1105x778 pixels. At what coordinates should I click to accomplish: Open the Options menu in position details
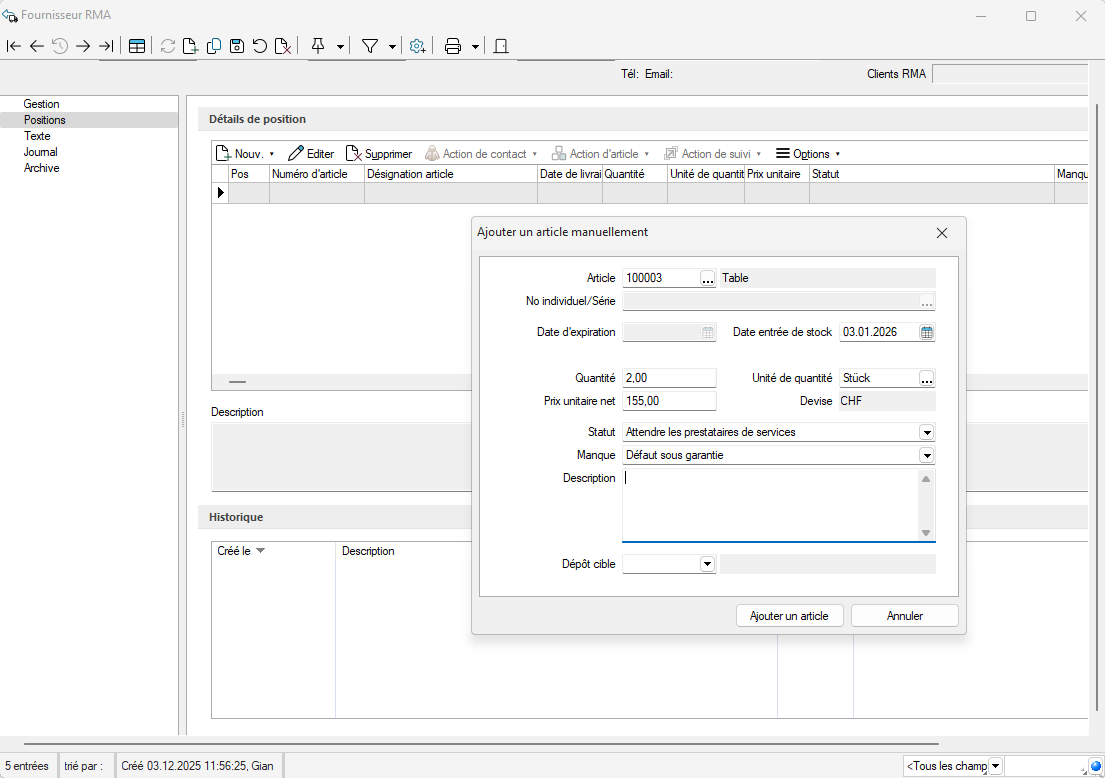(x=808, y=154)
